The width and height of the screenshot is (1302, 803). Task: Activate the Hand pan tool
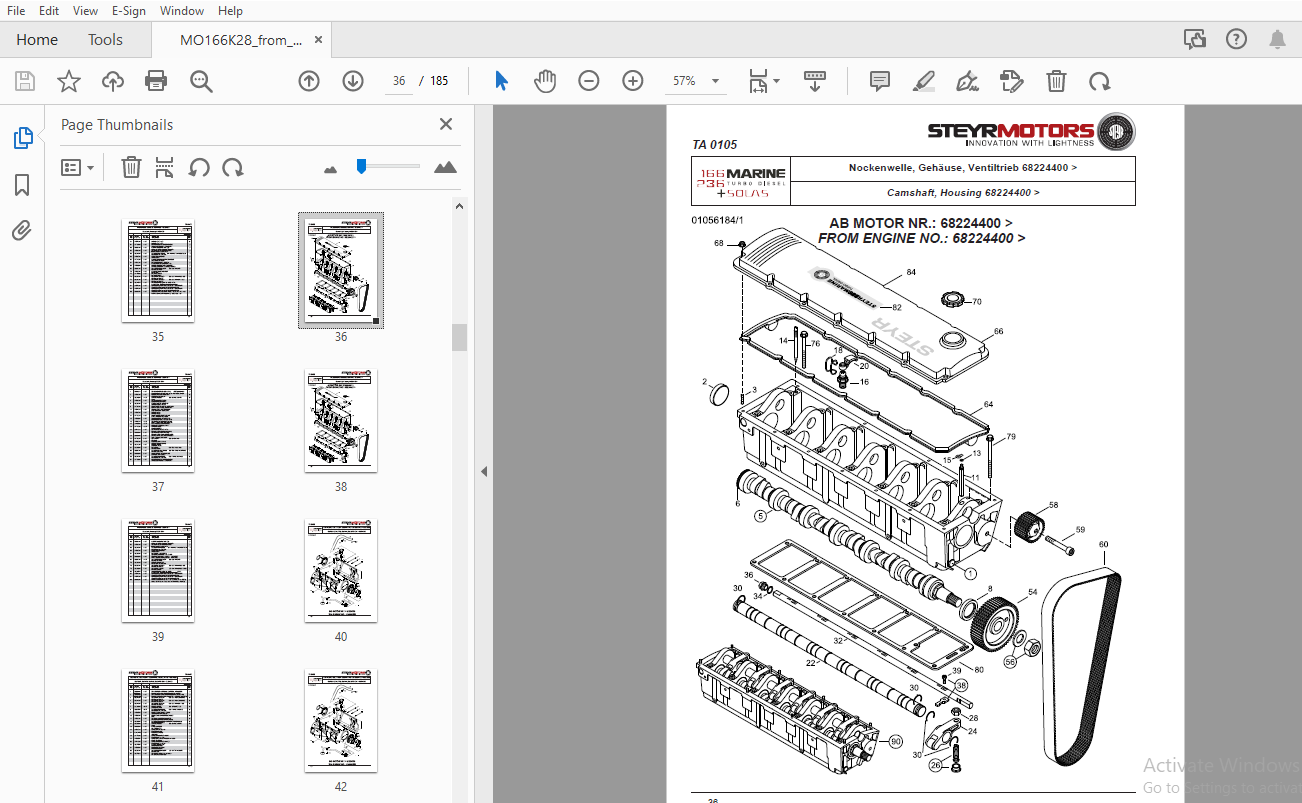[545, 81]
